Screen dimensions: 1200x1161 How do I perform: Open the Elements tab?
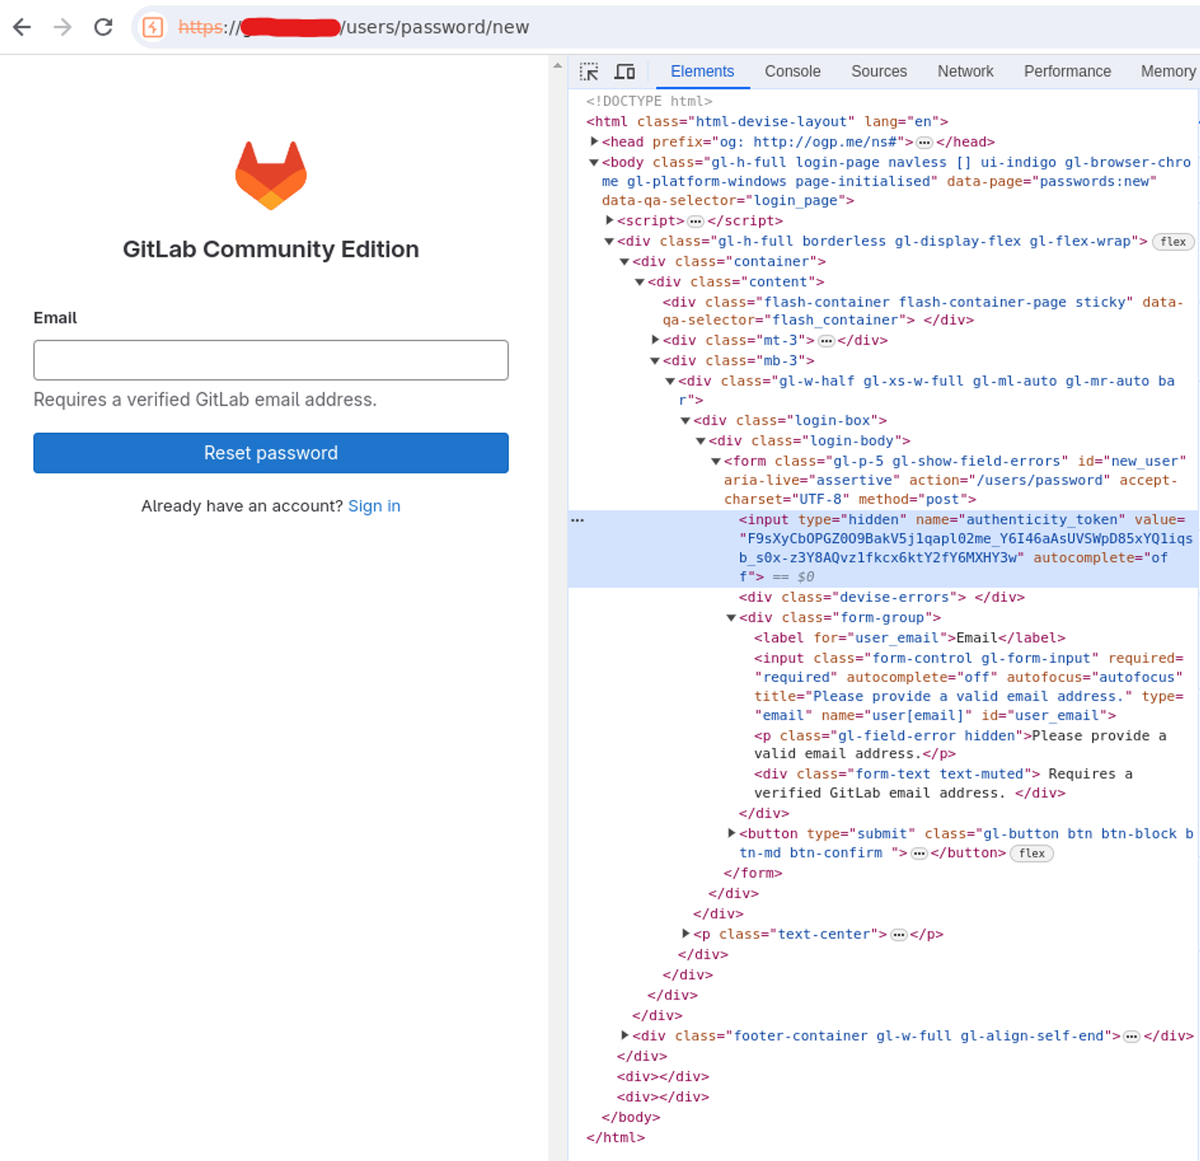pyautogui.click(x=702, y=72)
